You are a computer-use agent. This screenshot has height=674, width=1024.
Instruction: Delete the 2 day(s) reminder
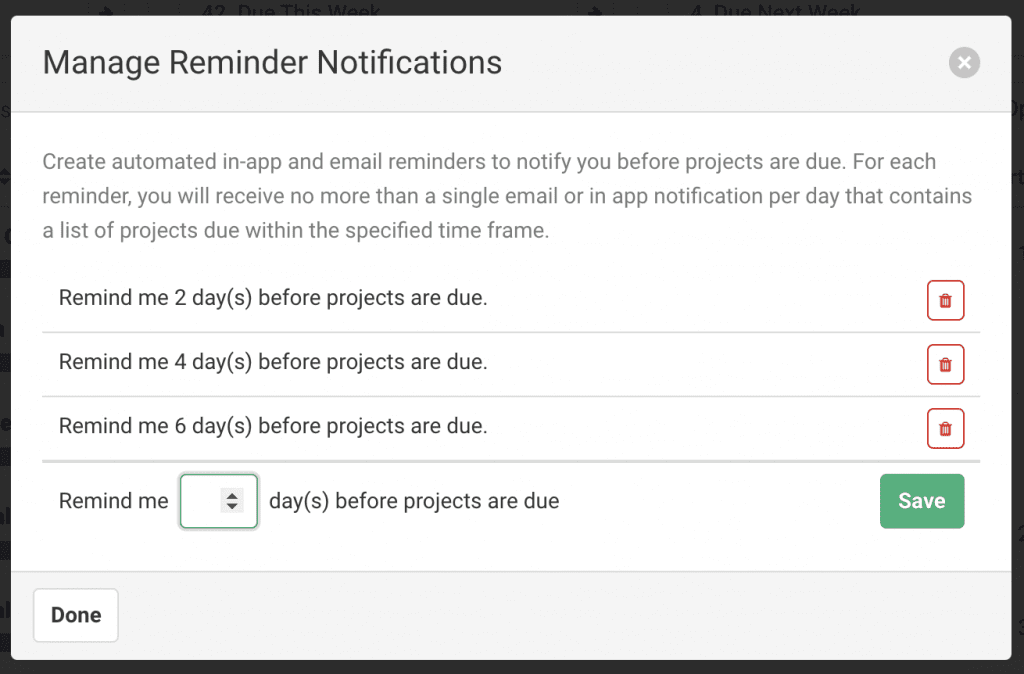click(x=945, y=300)
